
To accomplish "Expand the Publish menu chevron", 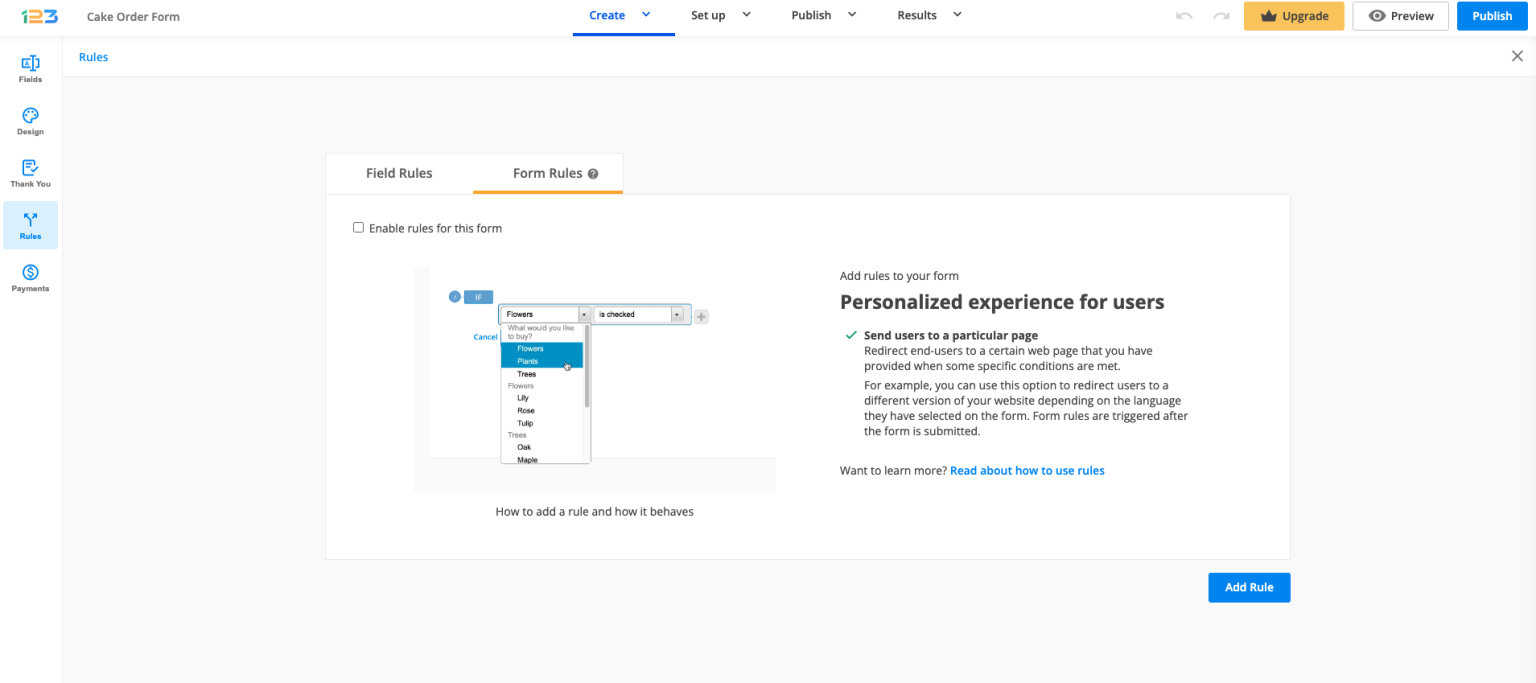I will 852,14.
